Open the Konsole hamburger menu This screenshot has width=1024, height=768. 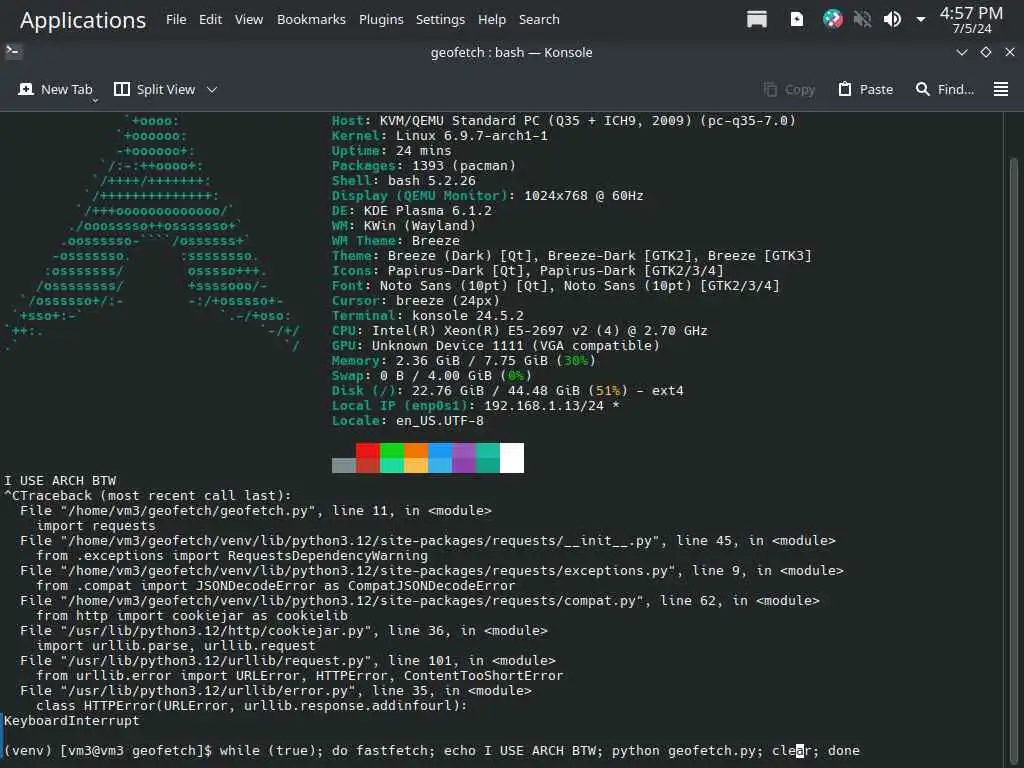coord(1000,89)
